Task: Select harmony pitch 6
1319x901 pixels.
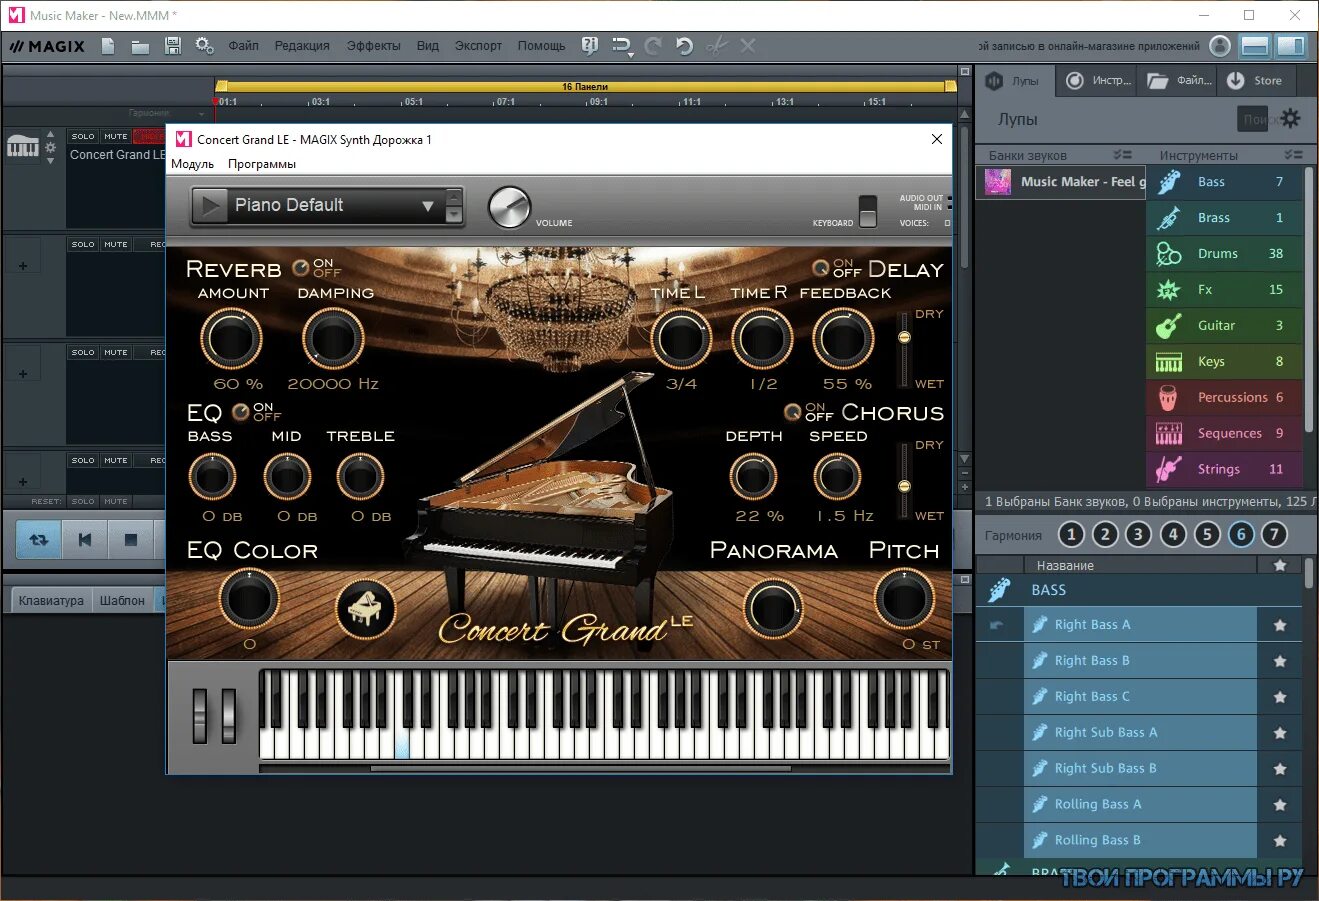Action: click(x=1241, y=534)
